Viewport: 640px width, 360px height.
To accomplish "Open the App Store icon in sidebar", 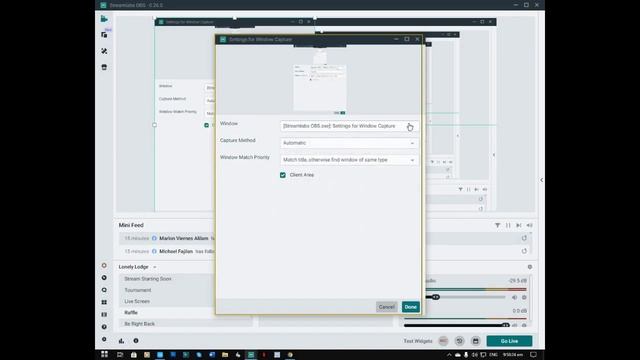I will click(x=104, y=67).
